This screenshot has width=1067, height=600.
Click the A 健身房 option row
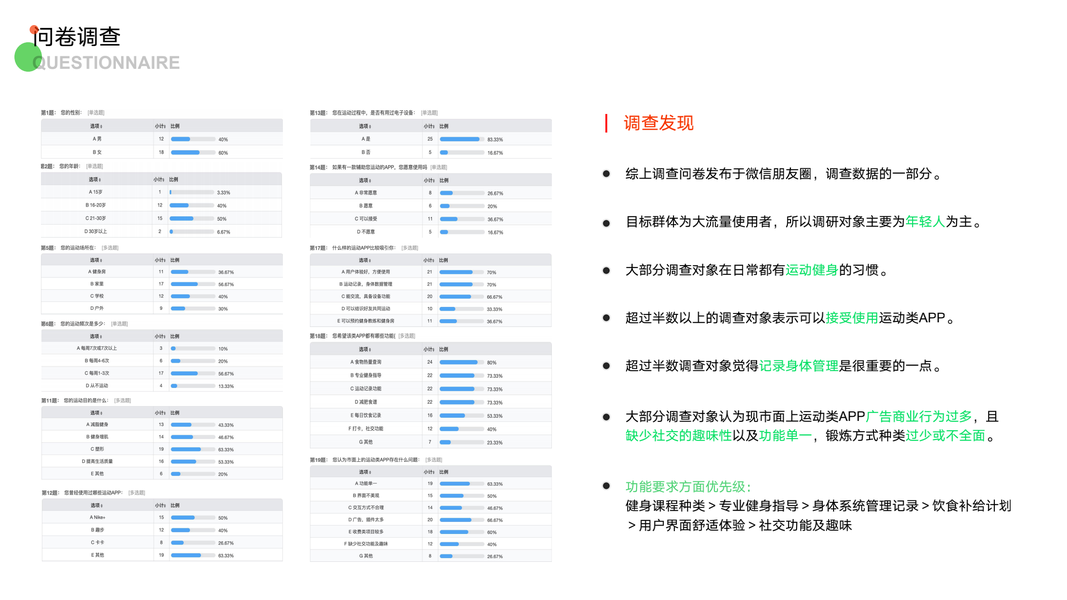(162, 272)
